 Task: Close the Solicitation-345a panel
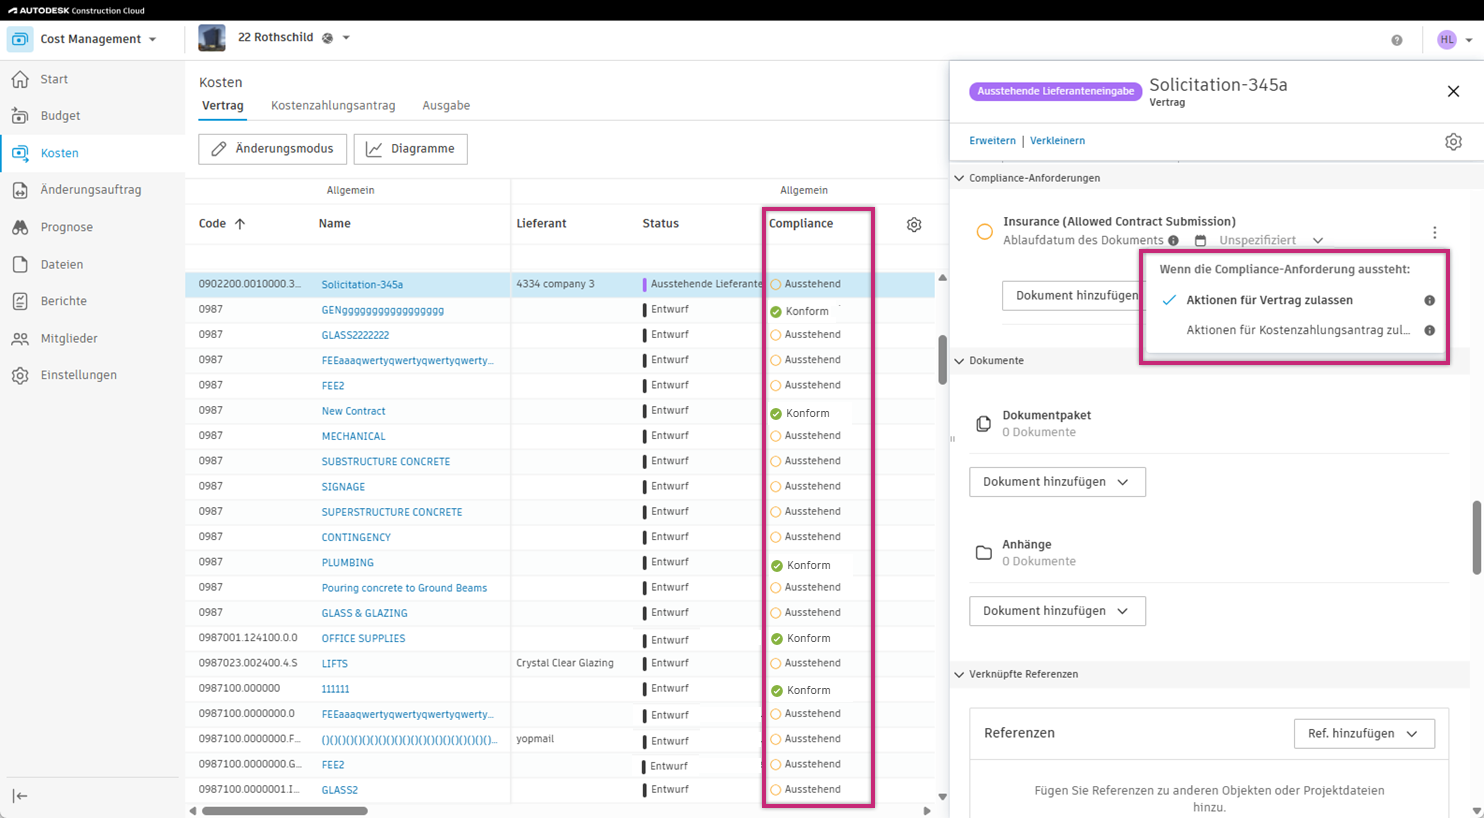pos(1453,91)
